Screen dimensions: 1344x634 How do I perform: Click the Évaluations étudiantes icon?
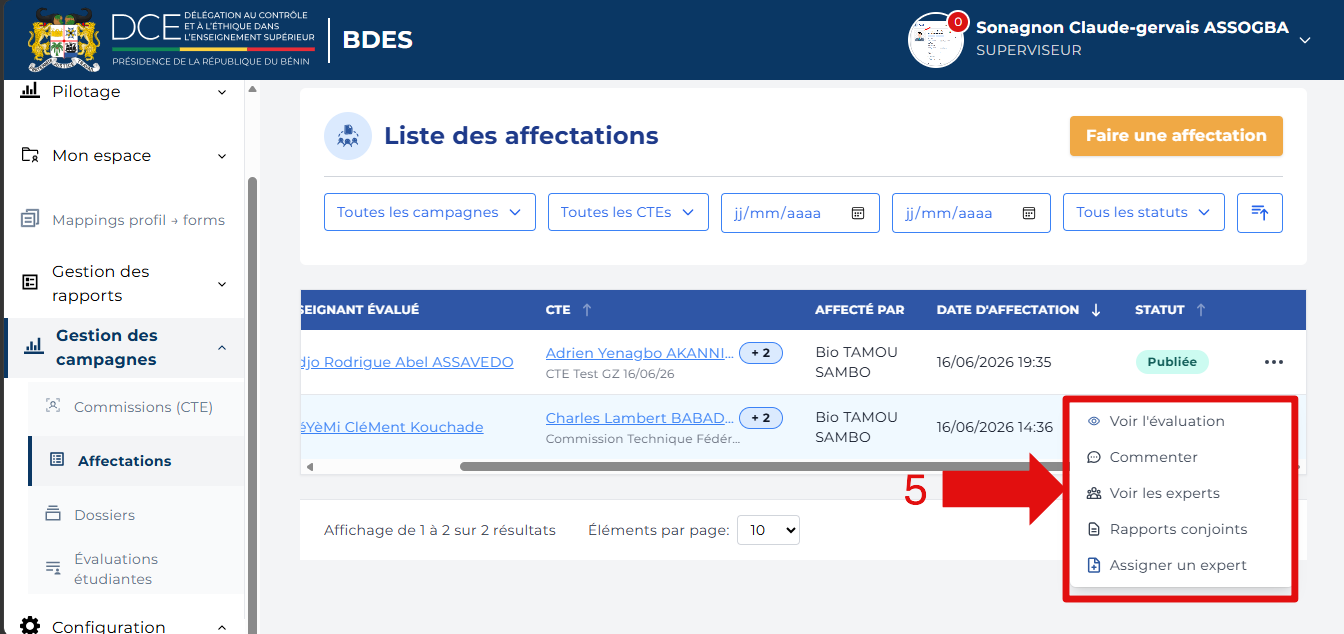coord(53,568)
